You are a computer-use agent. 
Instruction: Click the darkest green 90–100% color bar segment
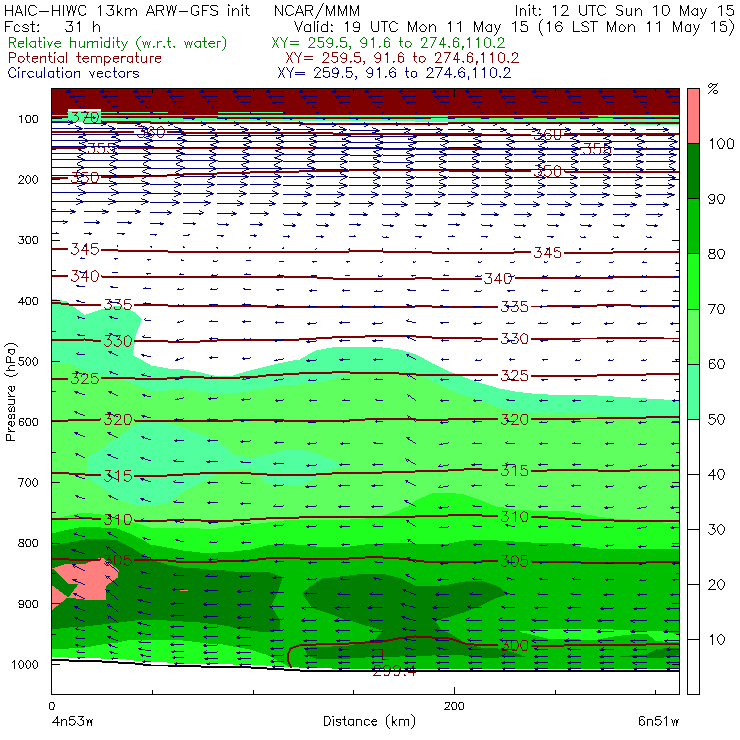pos(693,171)
